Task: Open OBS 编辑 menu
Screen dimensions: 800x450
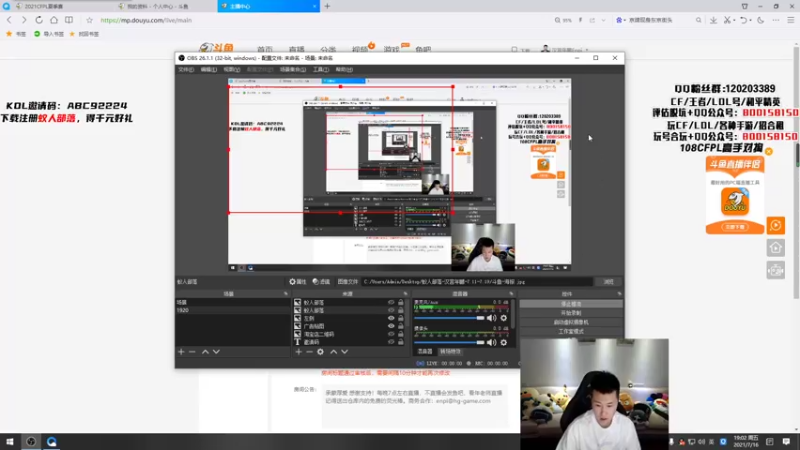Action: [209, 69]
